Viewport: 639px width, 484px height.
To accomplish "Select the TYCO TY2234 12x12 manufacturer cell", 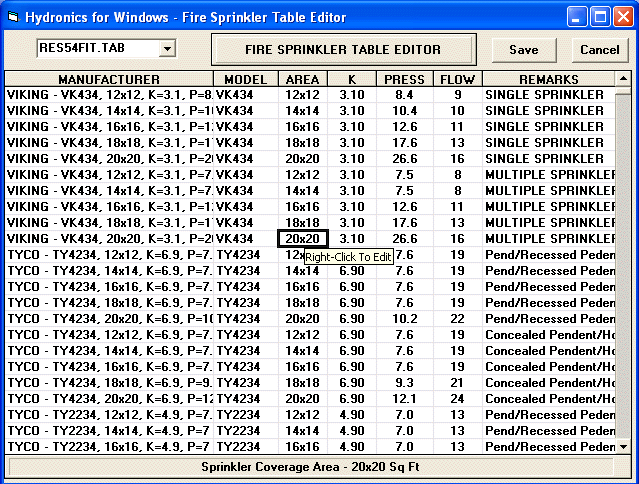I will [109, 415].
